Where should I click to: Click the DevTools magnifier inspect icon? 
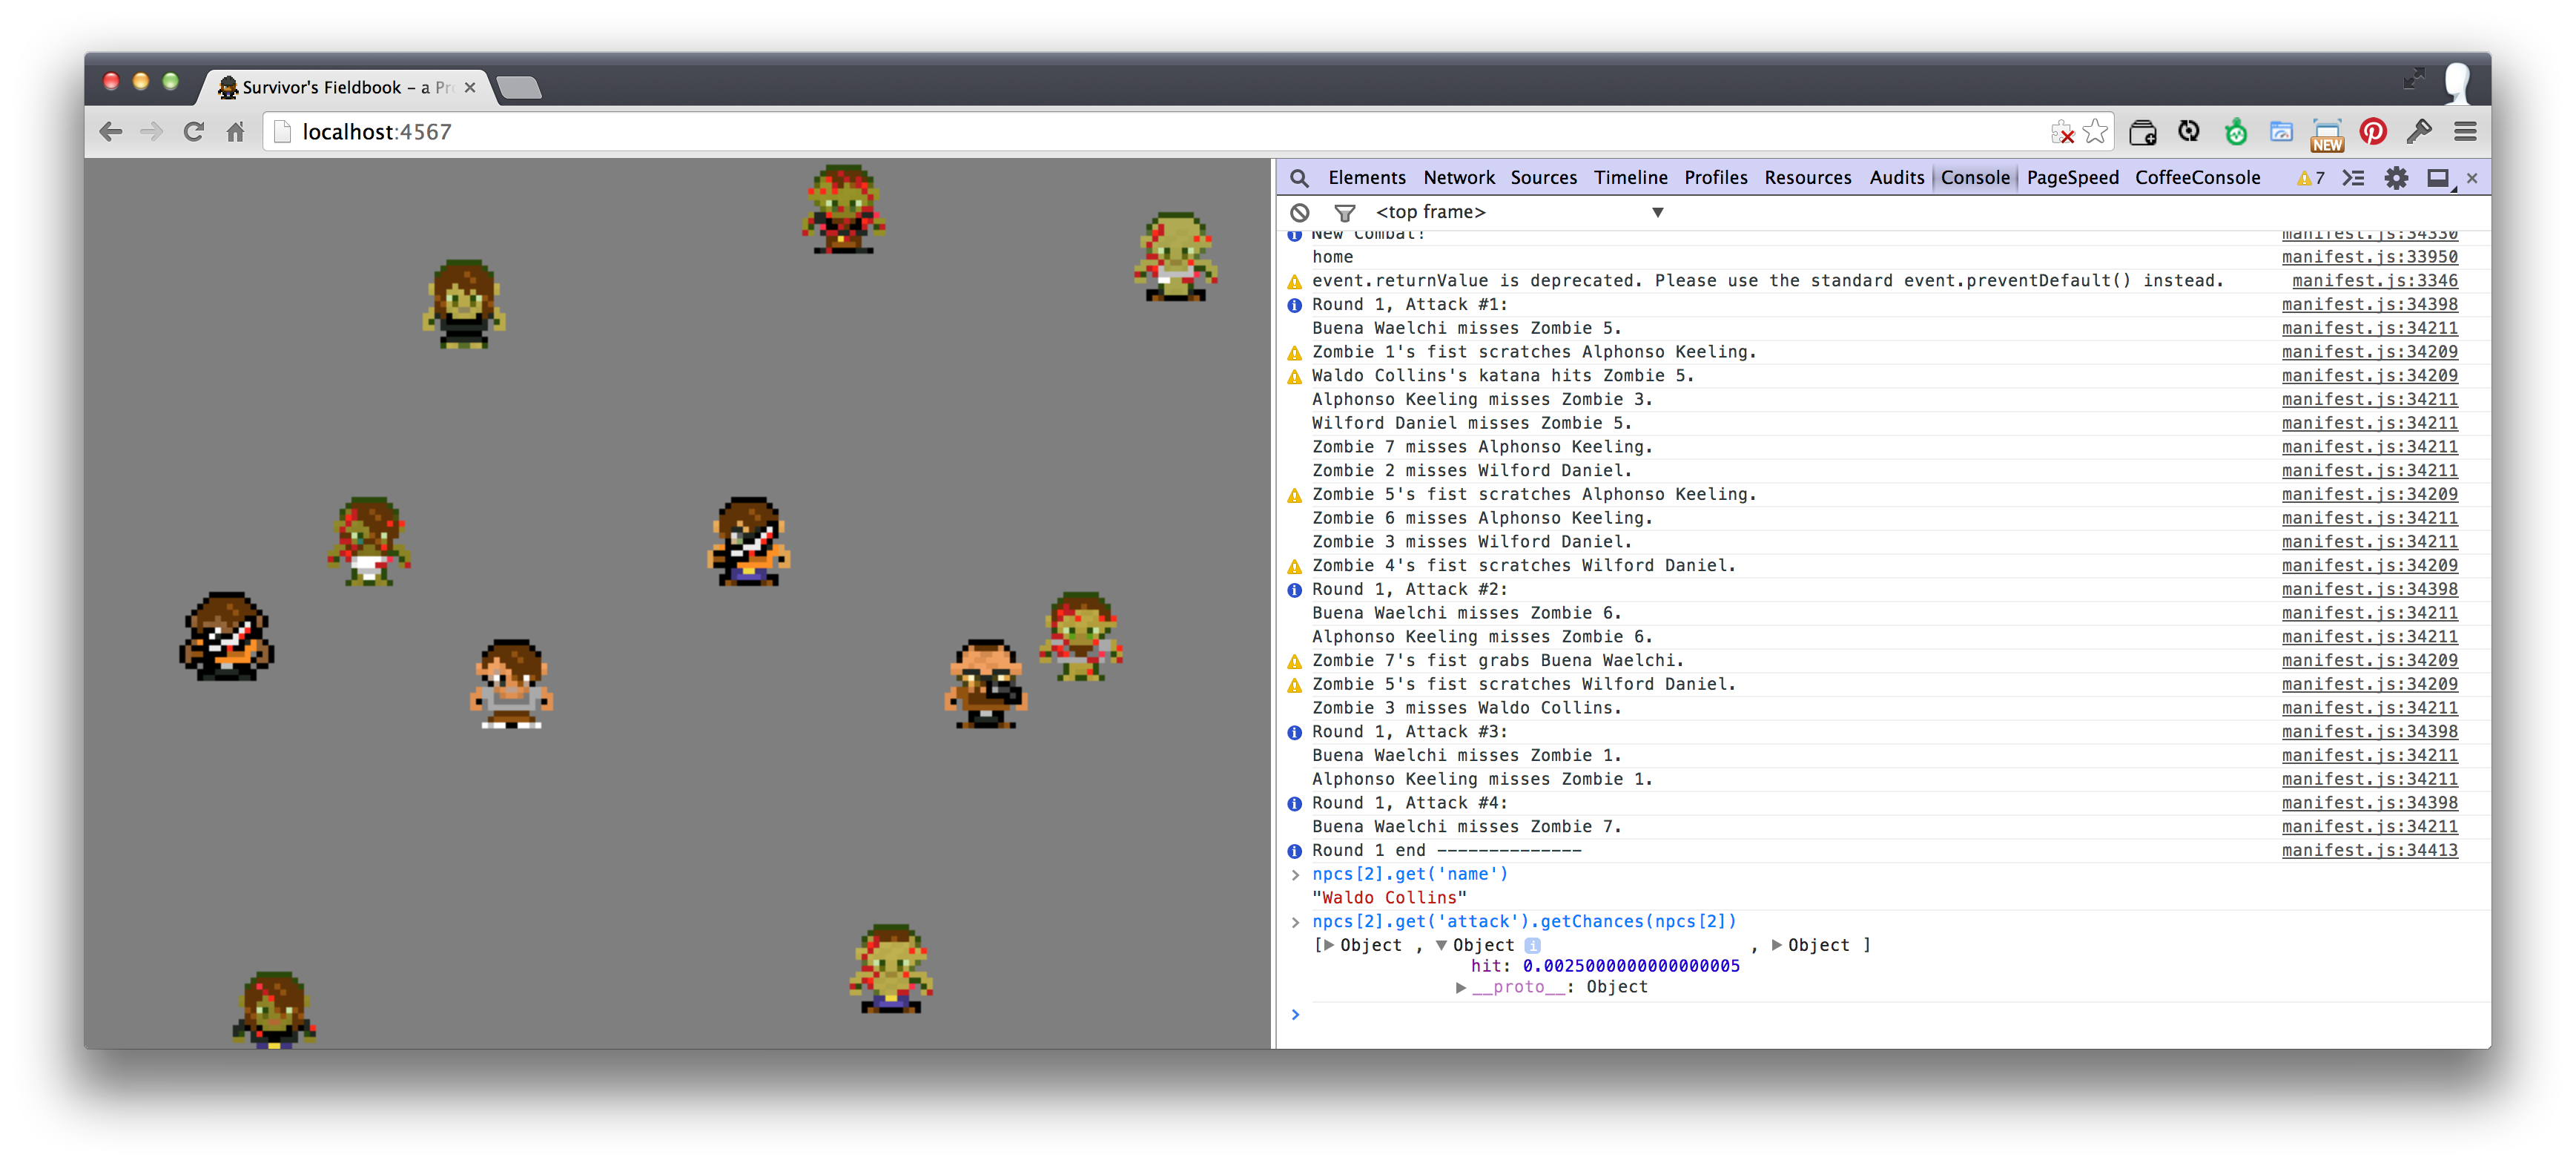[x=1299, y=178]
